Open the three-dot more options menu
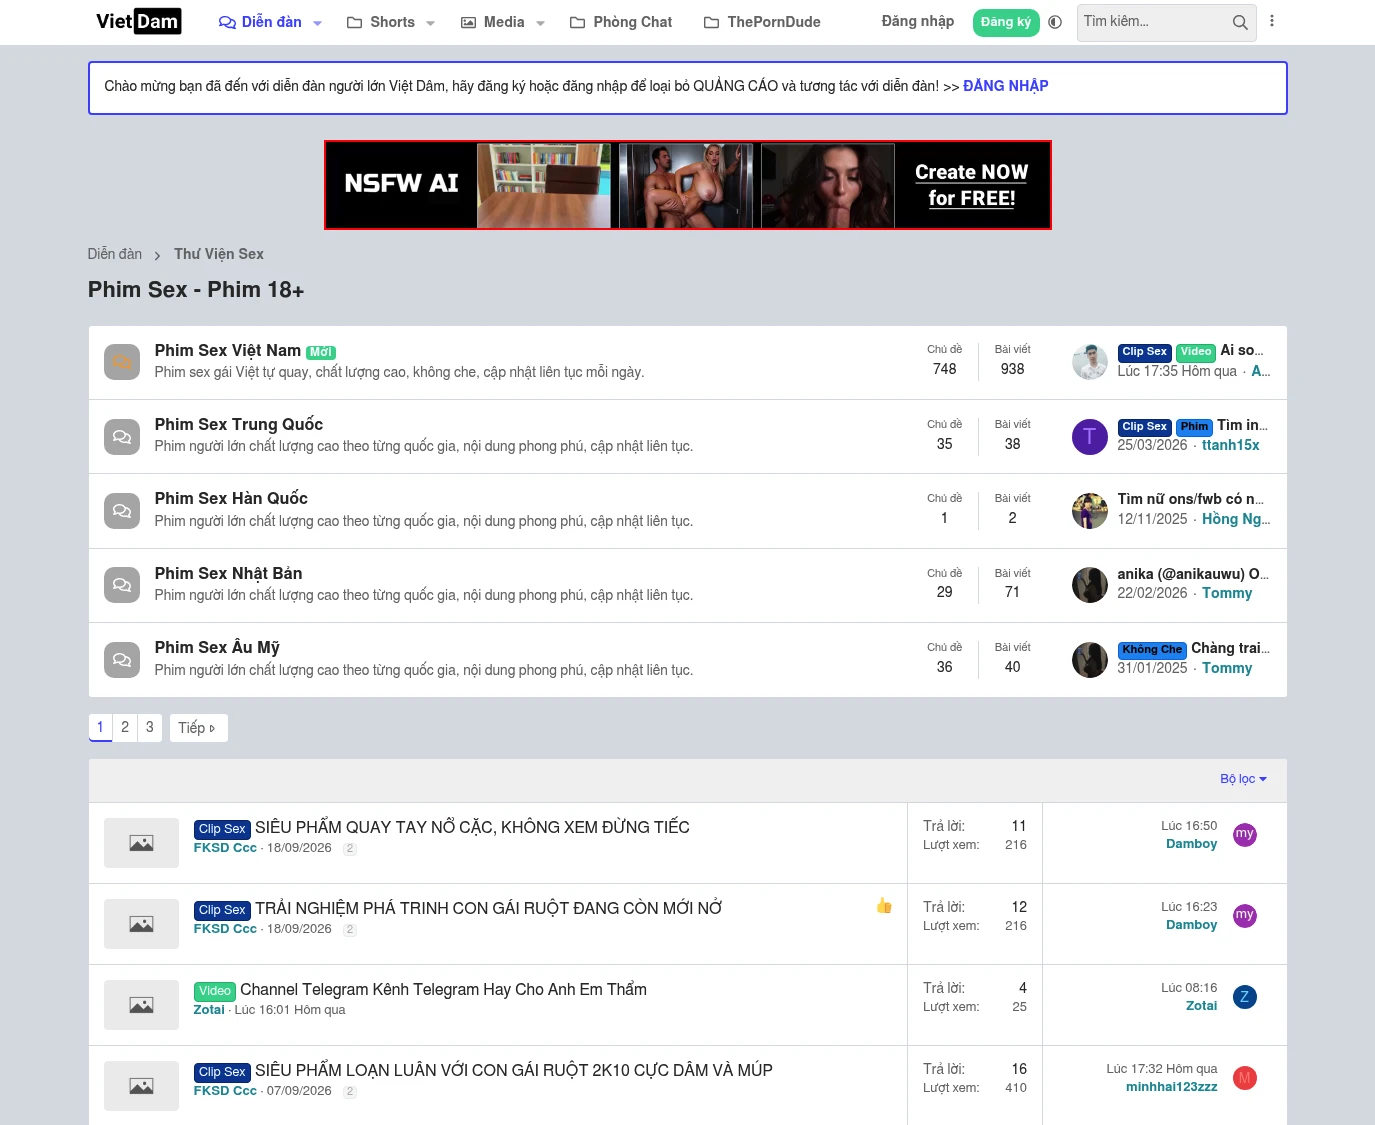Screen dimensions: 1375x1125 1272,21
